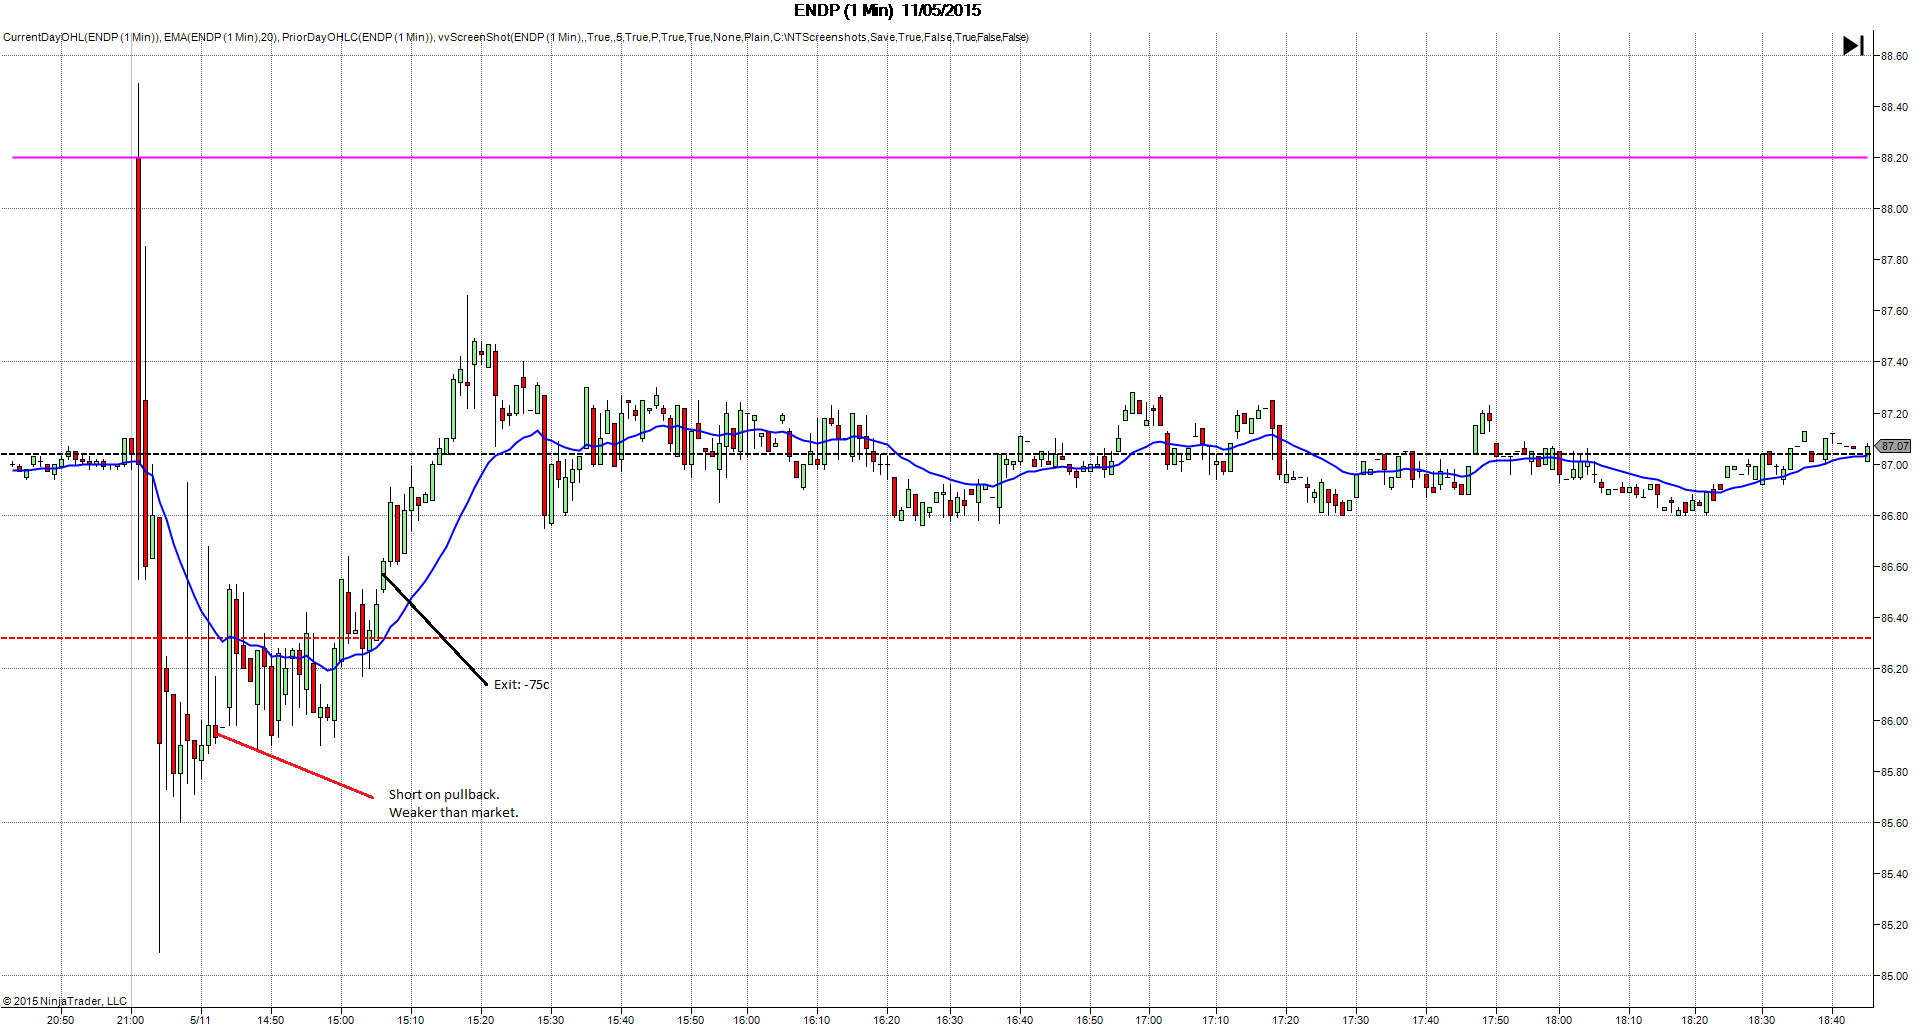Click the 86.00 price axis label

[x=1894, y=721]
